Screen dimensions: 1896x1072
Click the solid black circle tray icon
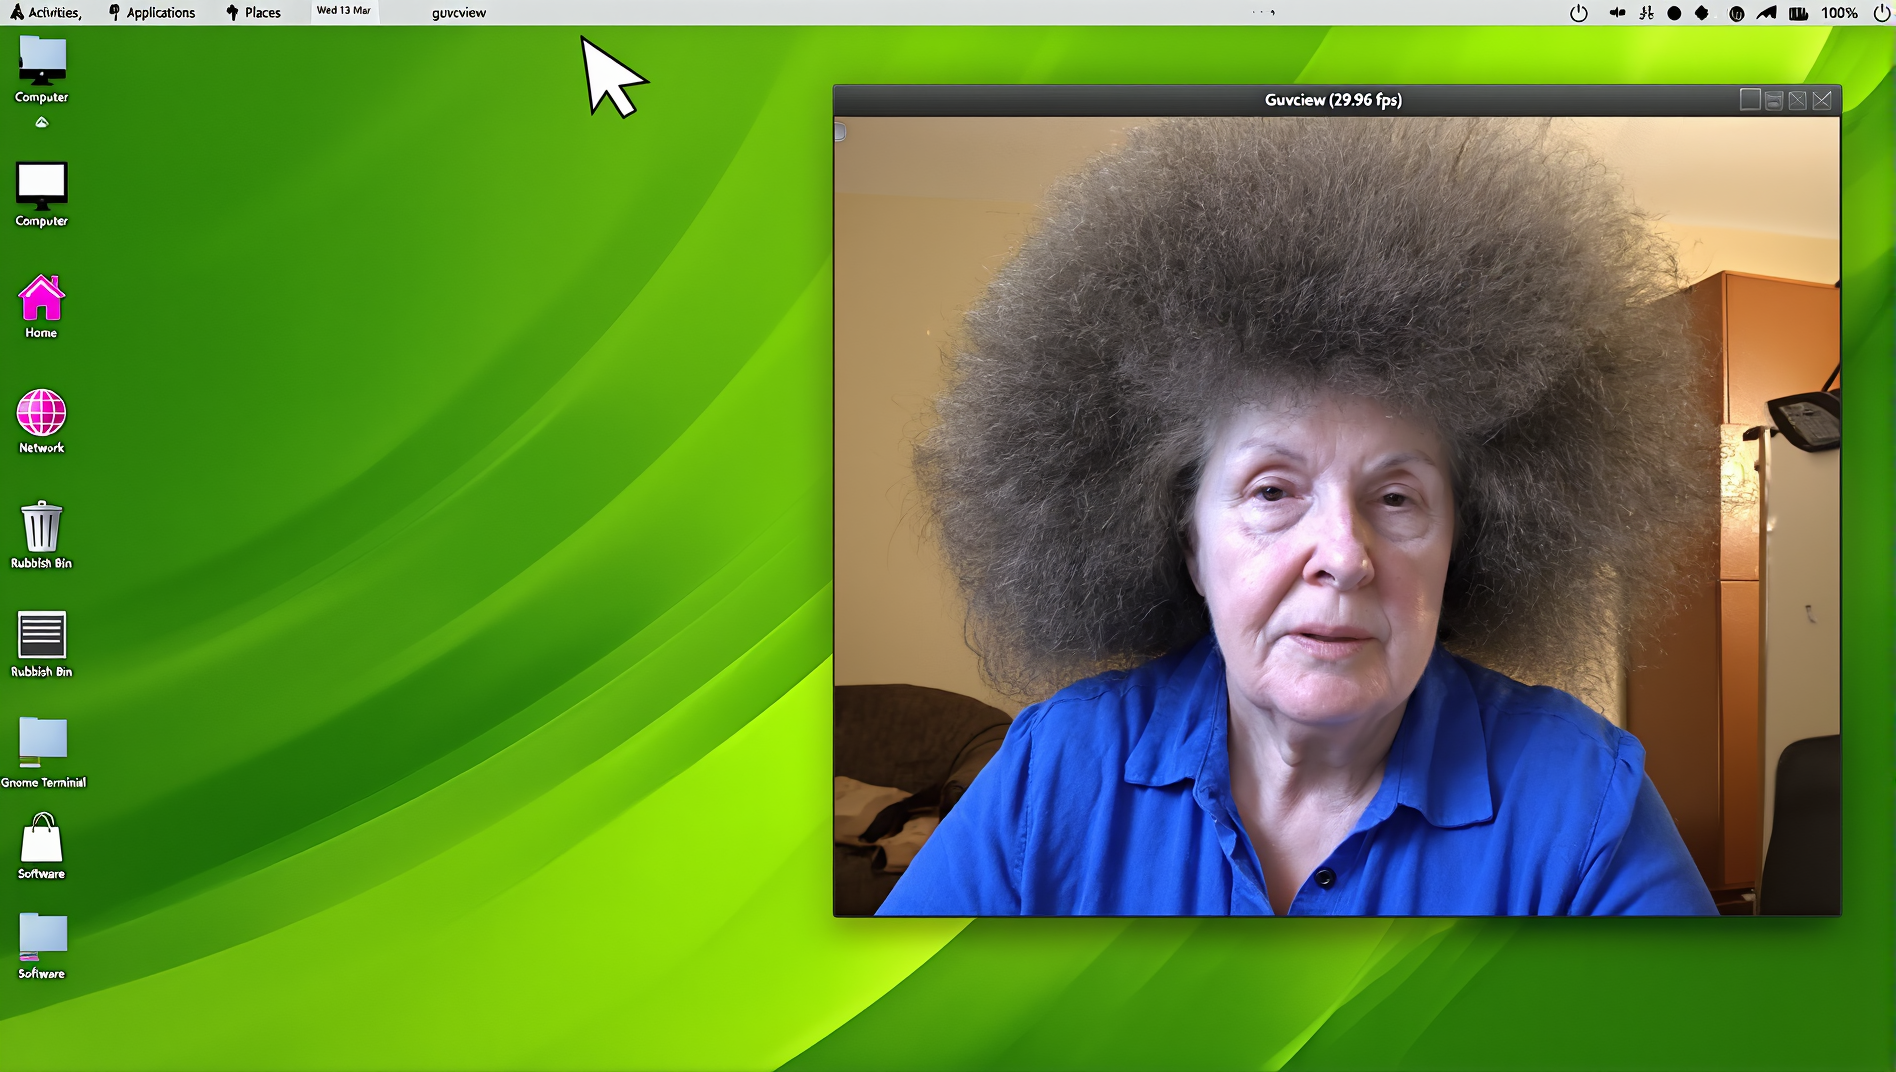pyautogui.click(x=1674, y=13)
